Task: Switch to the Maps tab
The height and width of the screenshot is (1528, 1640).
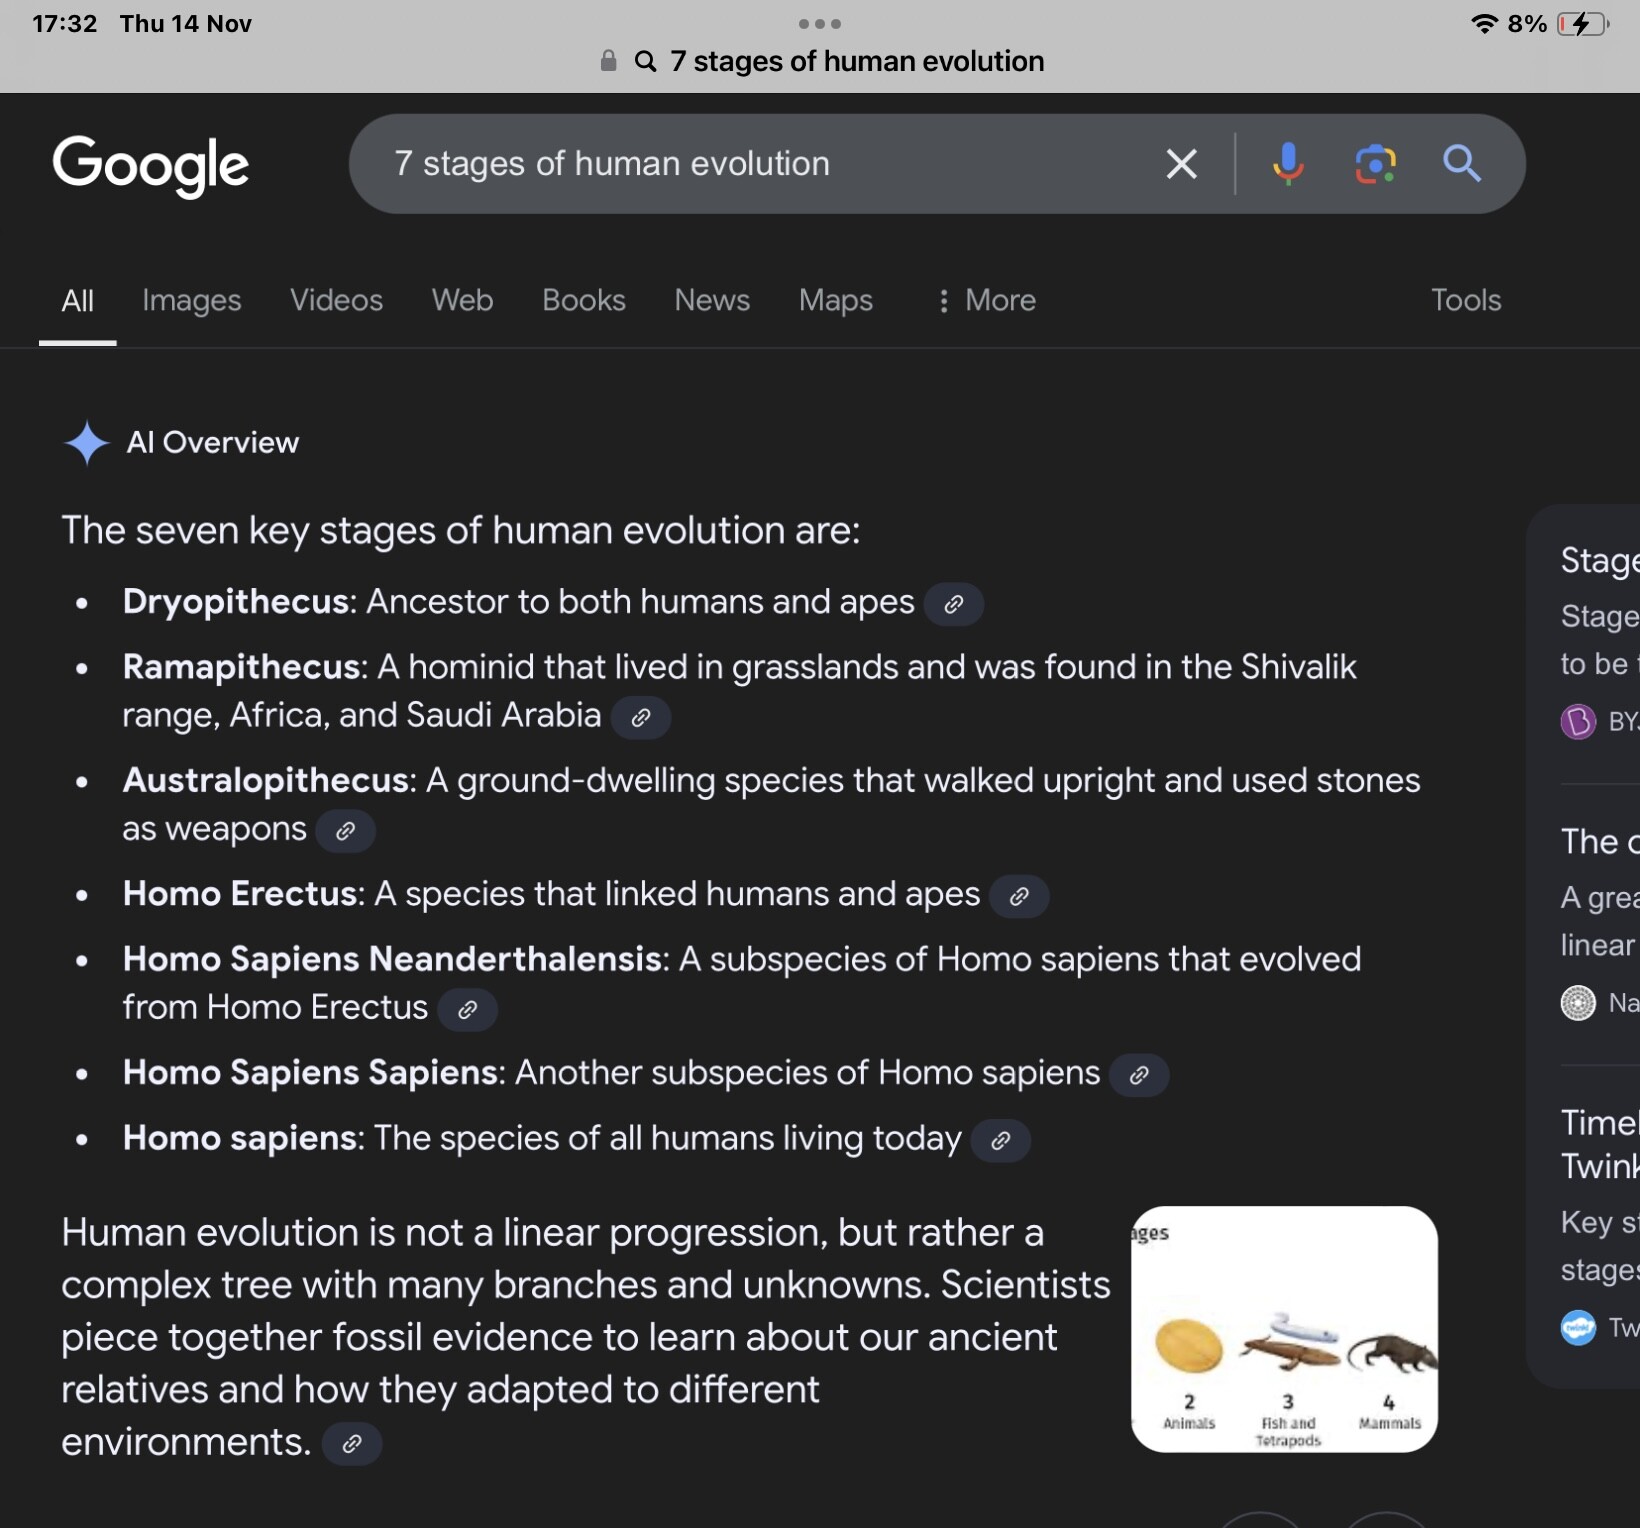Action: click(836, 301)
